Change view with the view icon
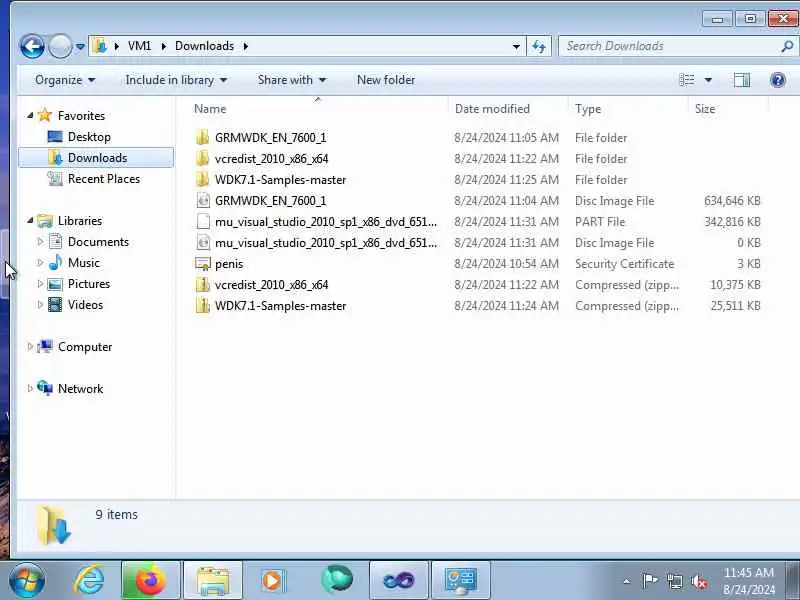The height and width of the screenshot is (600, 800). click(687, 80)
